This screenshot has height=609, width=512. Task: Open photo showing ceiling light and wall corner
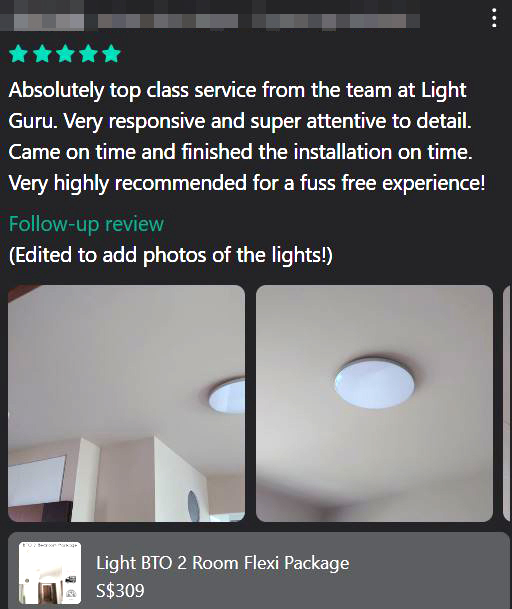click(x=127, y=403)
